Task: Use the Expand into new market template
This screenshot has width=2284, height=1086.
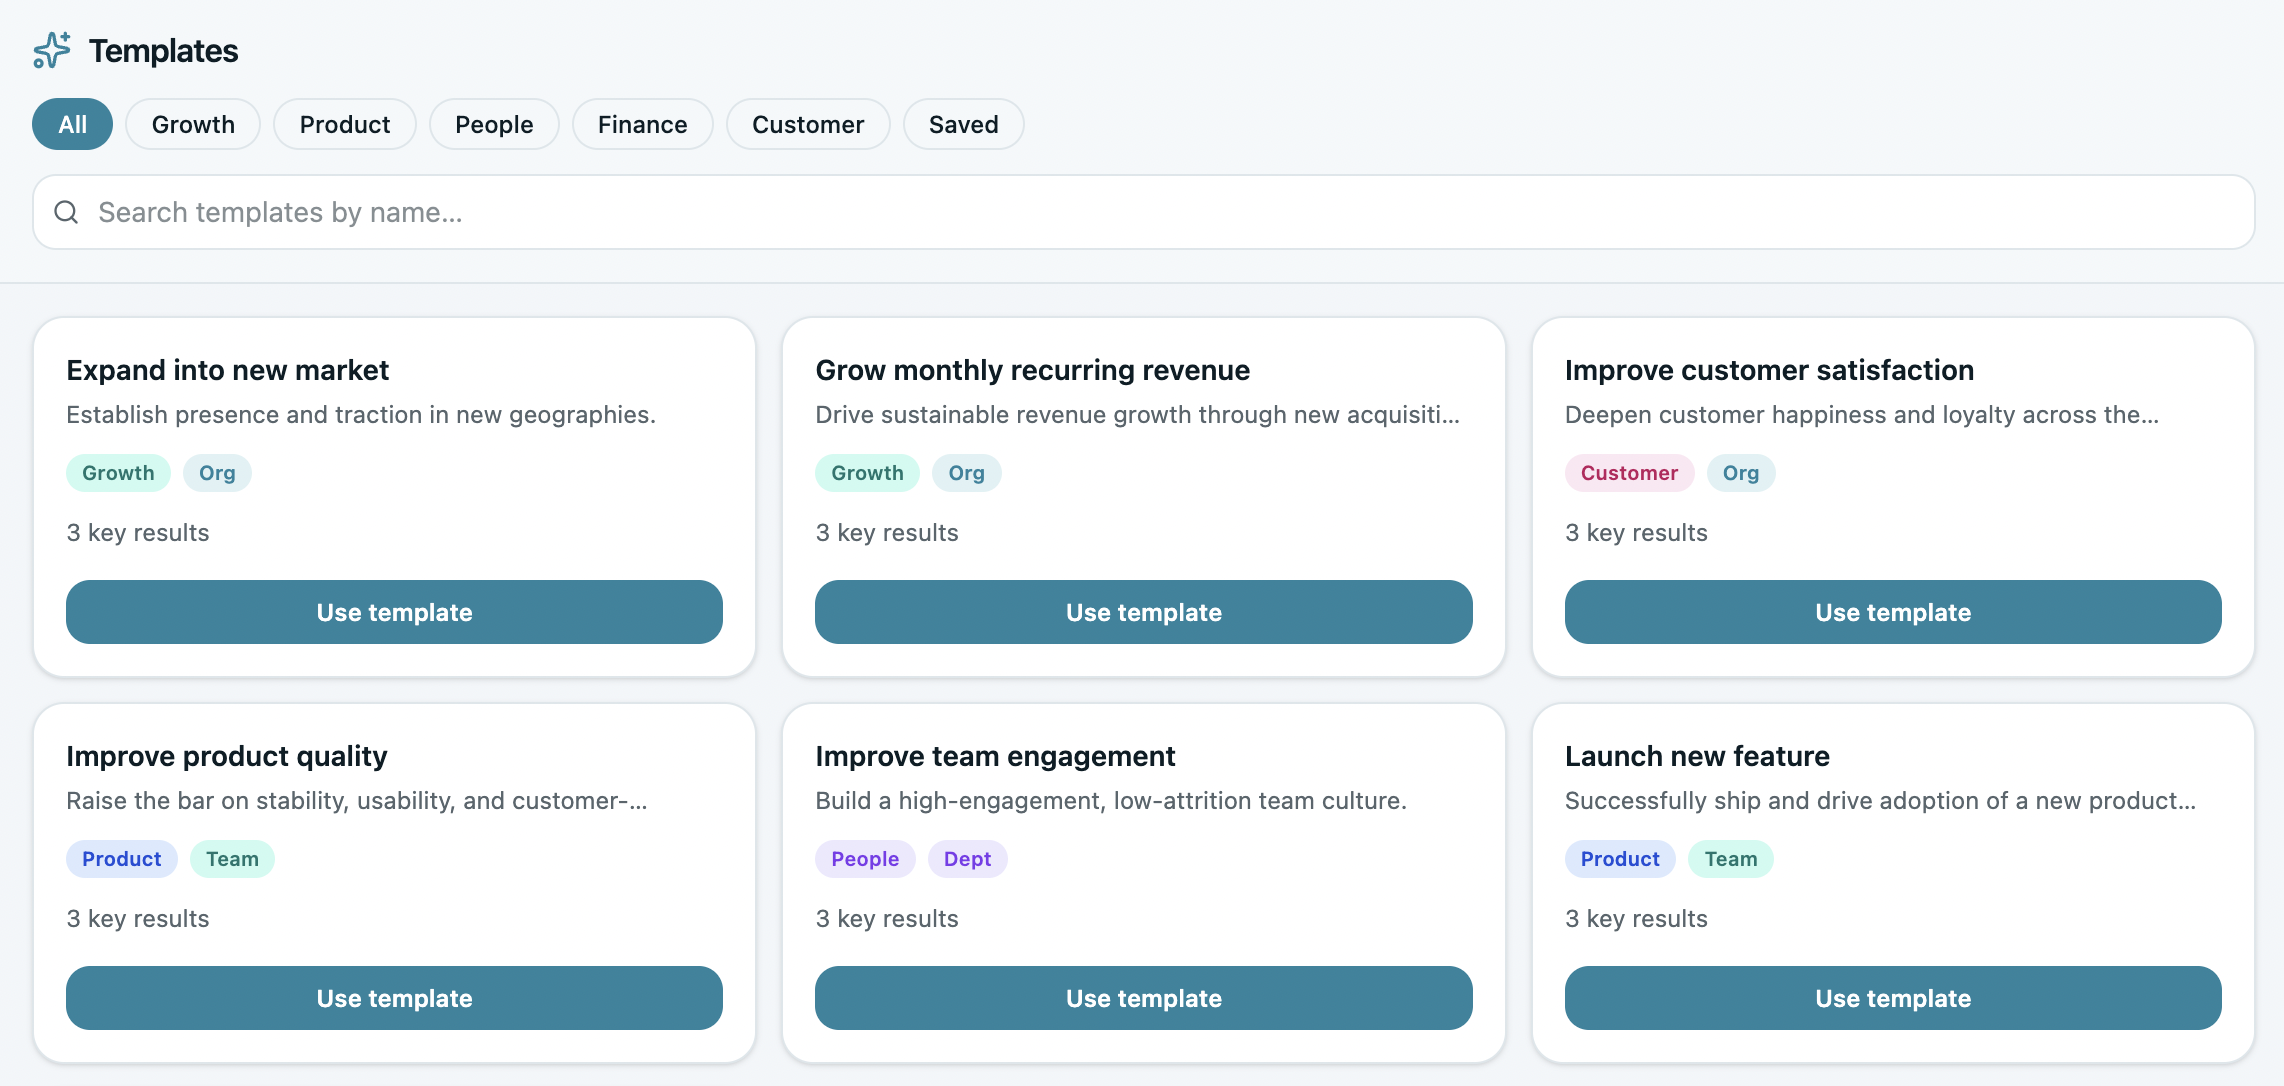Action: (394, 612)
